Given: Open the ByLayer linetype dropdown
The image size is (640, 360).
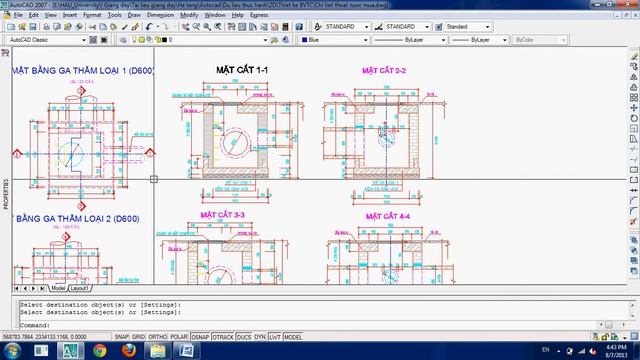Looking at the screenshot, I should [x=443, y=40].
